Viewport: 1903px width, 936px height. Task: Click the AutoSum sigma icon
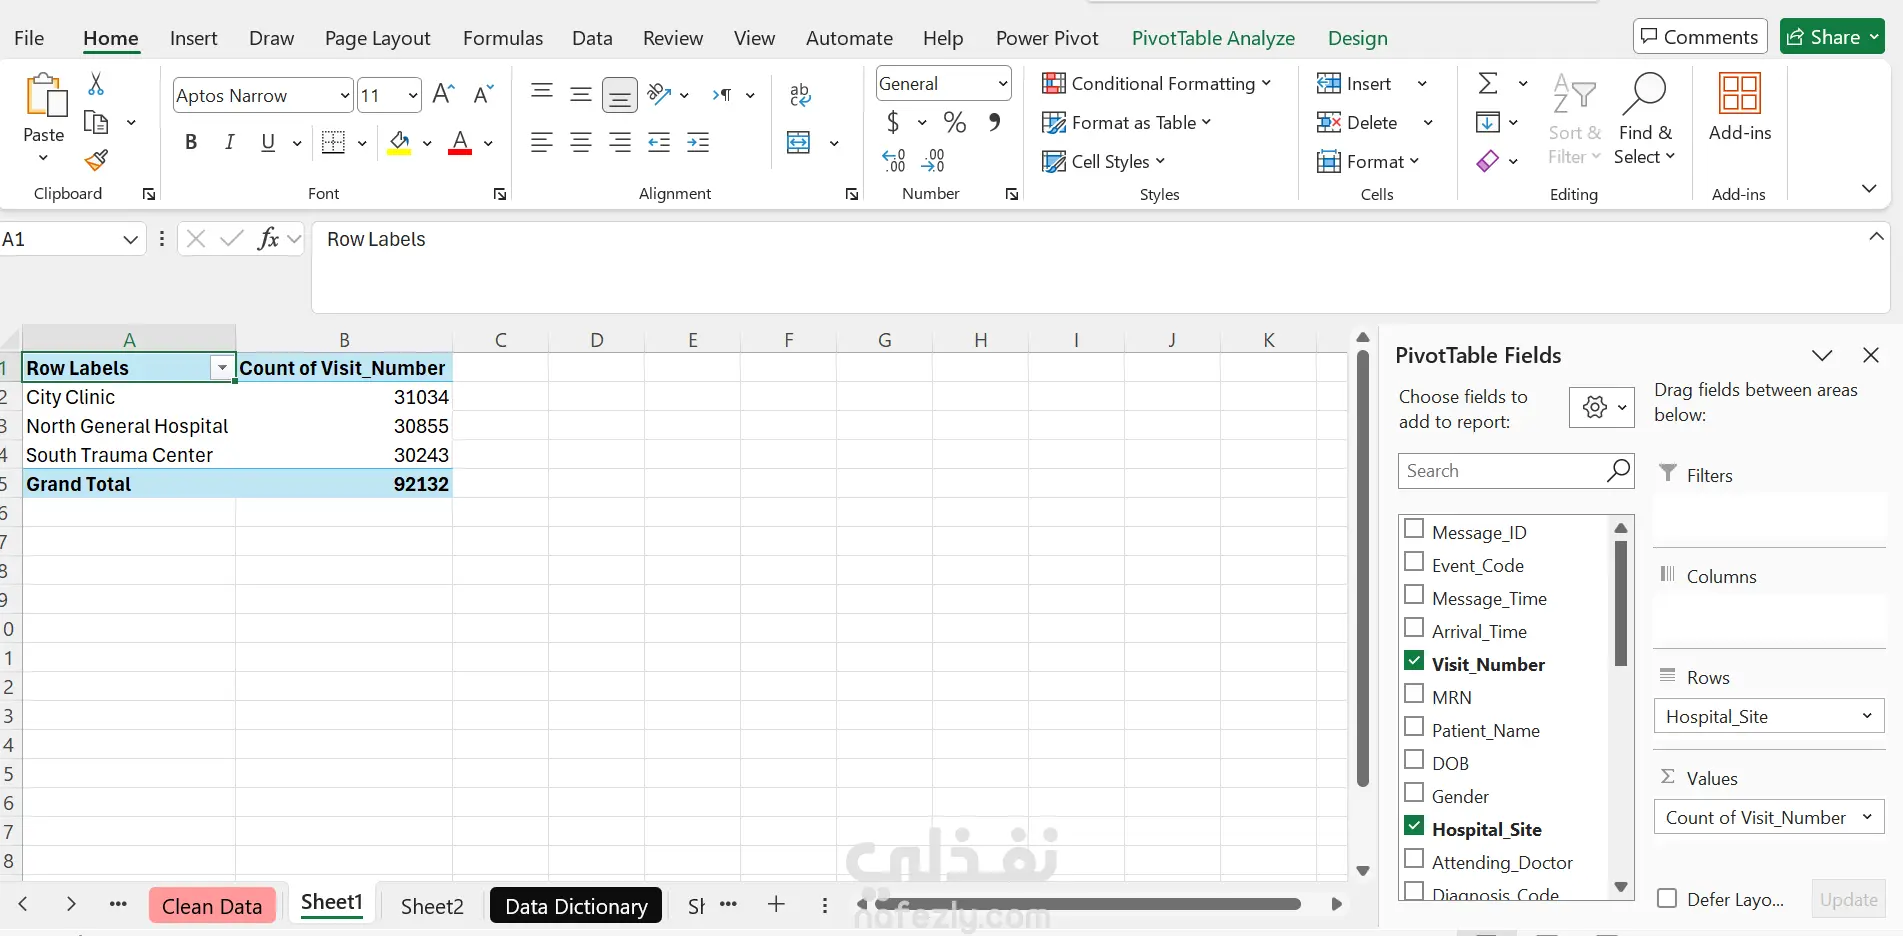1488,83
